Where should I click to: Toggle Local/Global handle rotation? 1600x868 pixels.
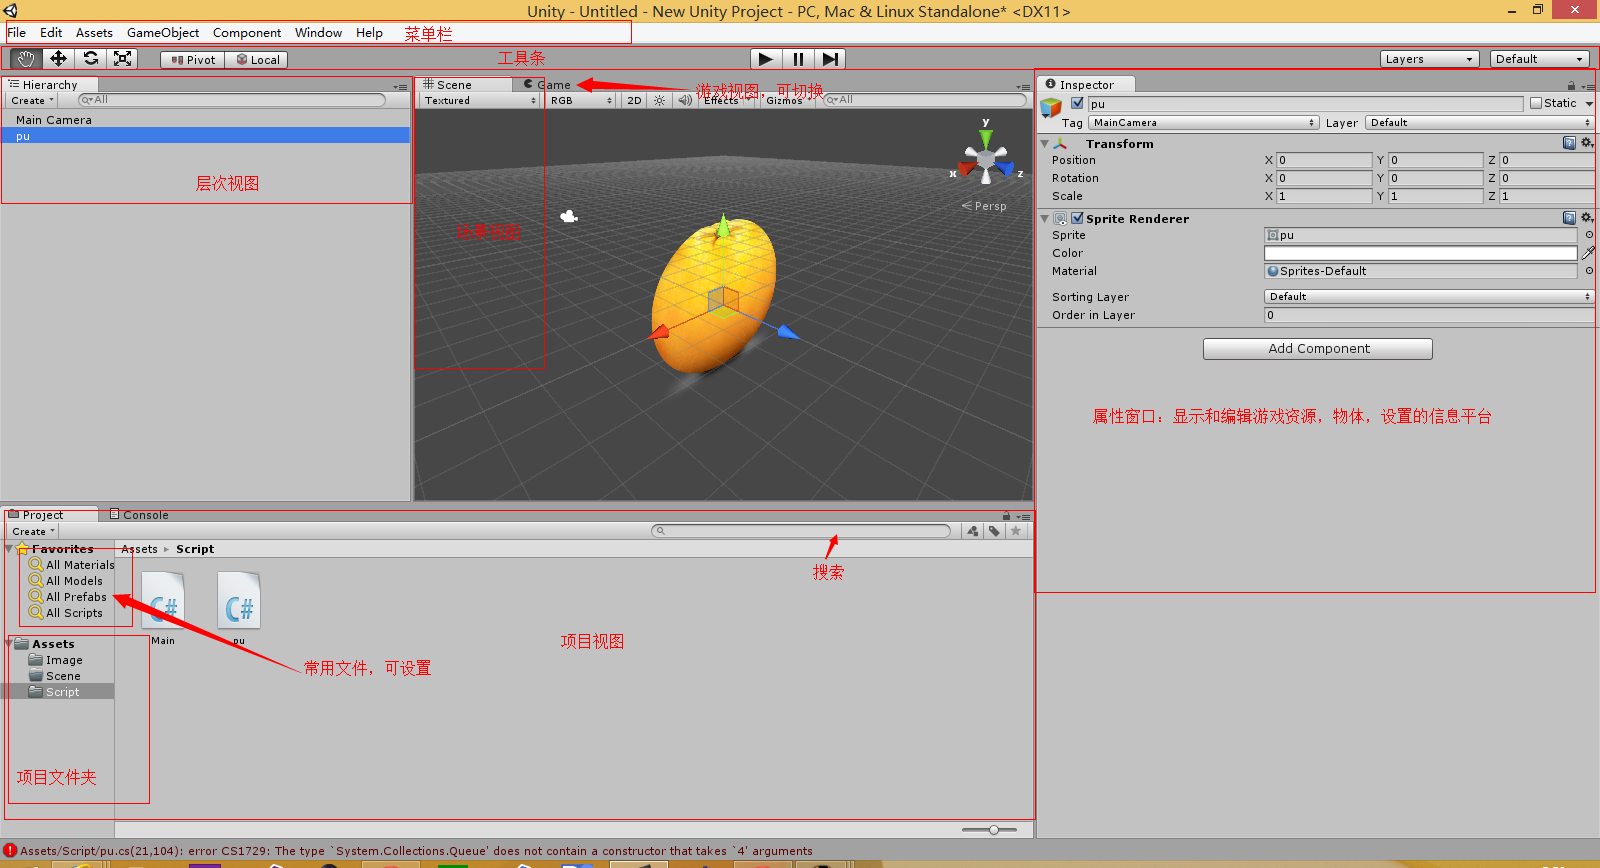[257, 60]
